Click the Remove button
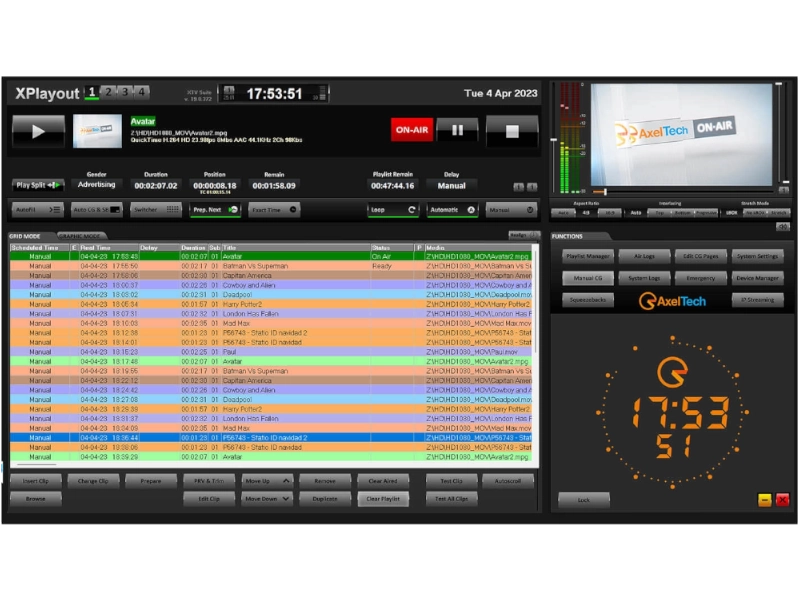 (x=325, y=481)
